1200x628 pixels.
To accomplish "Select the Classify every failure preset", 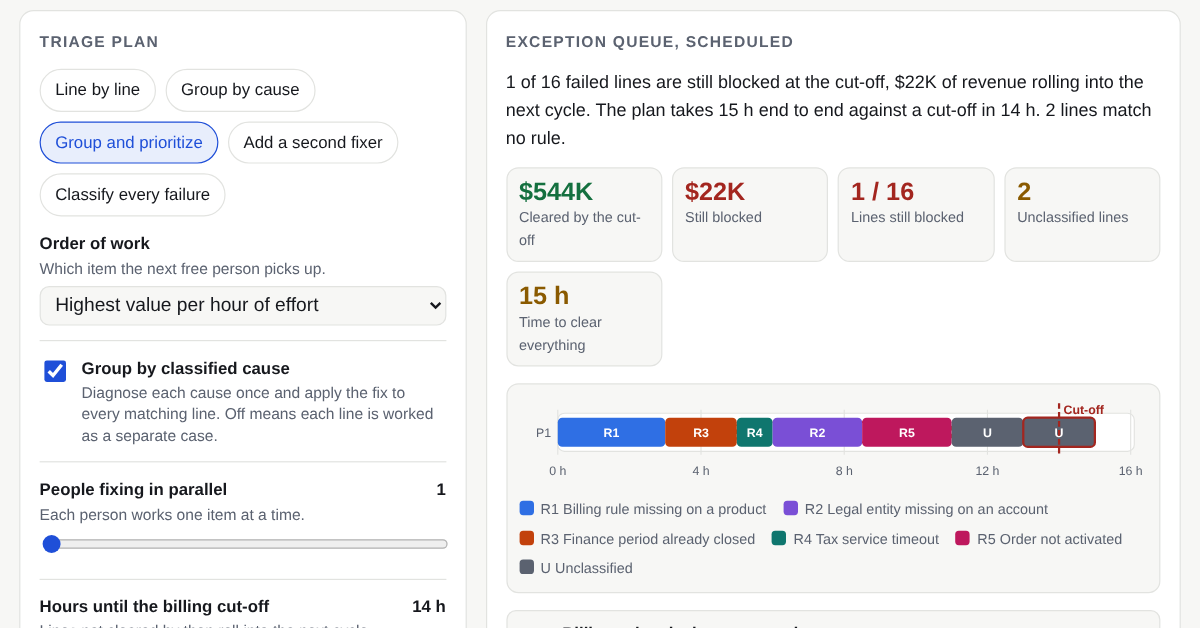I will 133,195.
